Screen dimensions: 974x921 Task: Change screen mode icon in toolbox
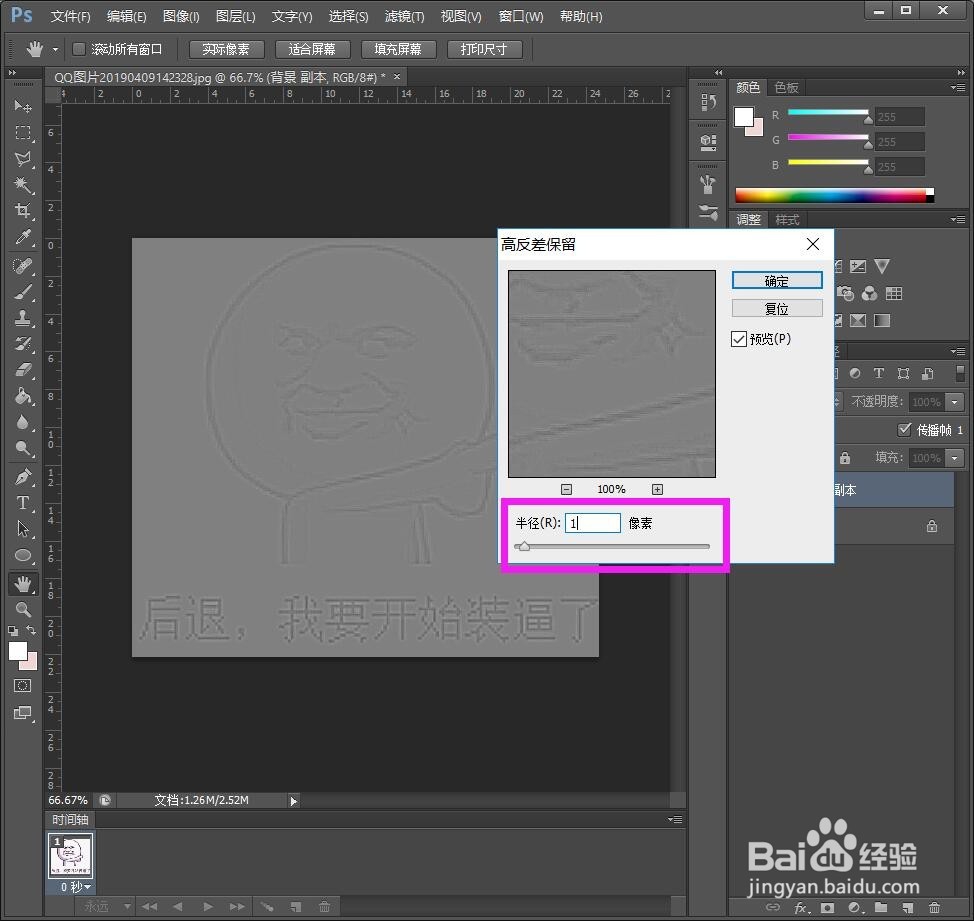pyautogui.click(x=22, y=712)
